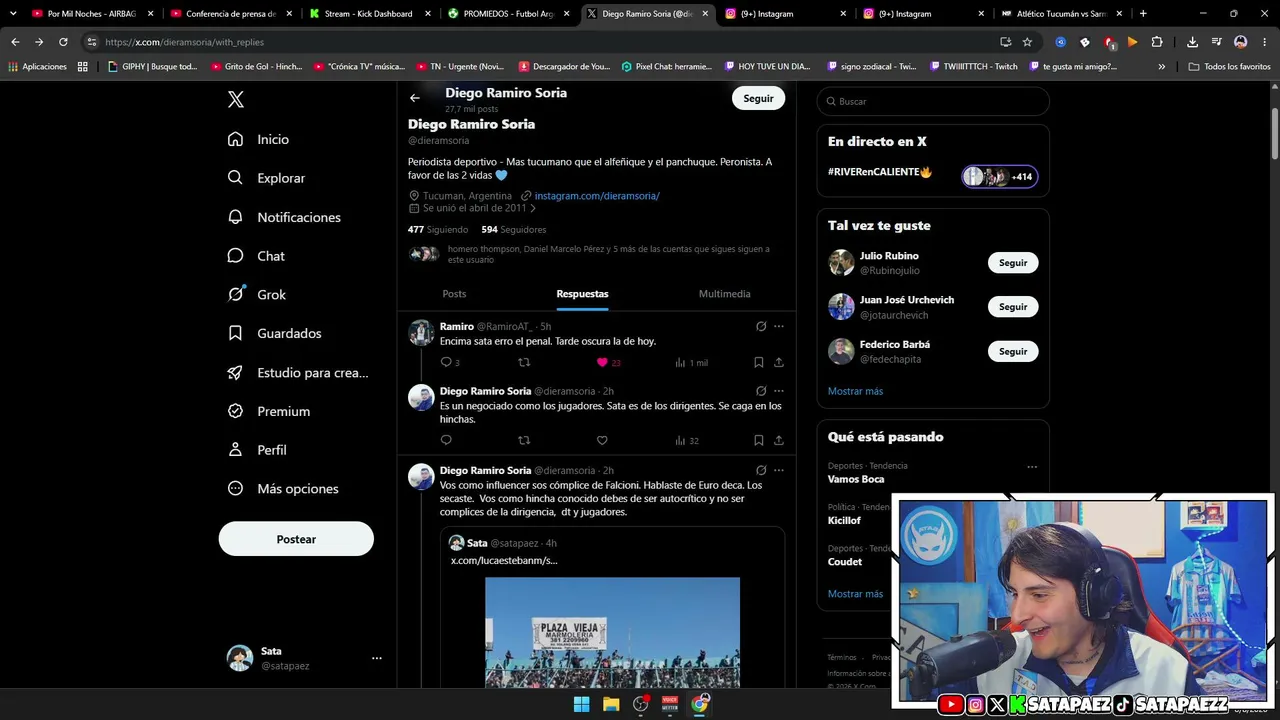Reply to the 'Es un negociado' tweet
Screen dimensions: 1280x720
(446, 440)
